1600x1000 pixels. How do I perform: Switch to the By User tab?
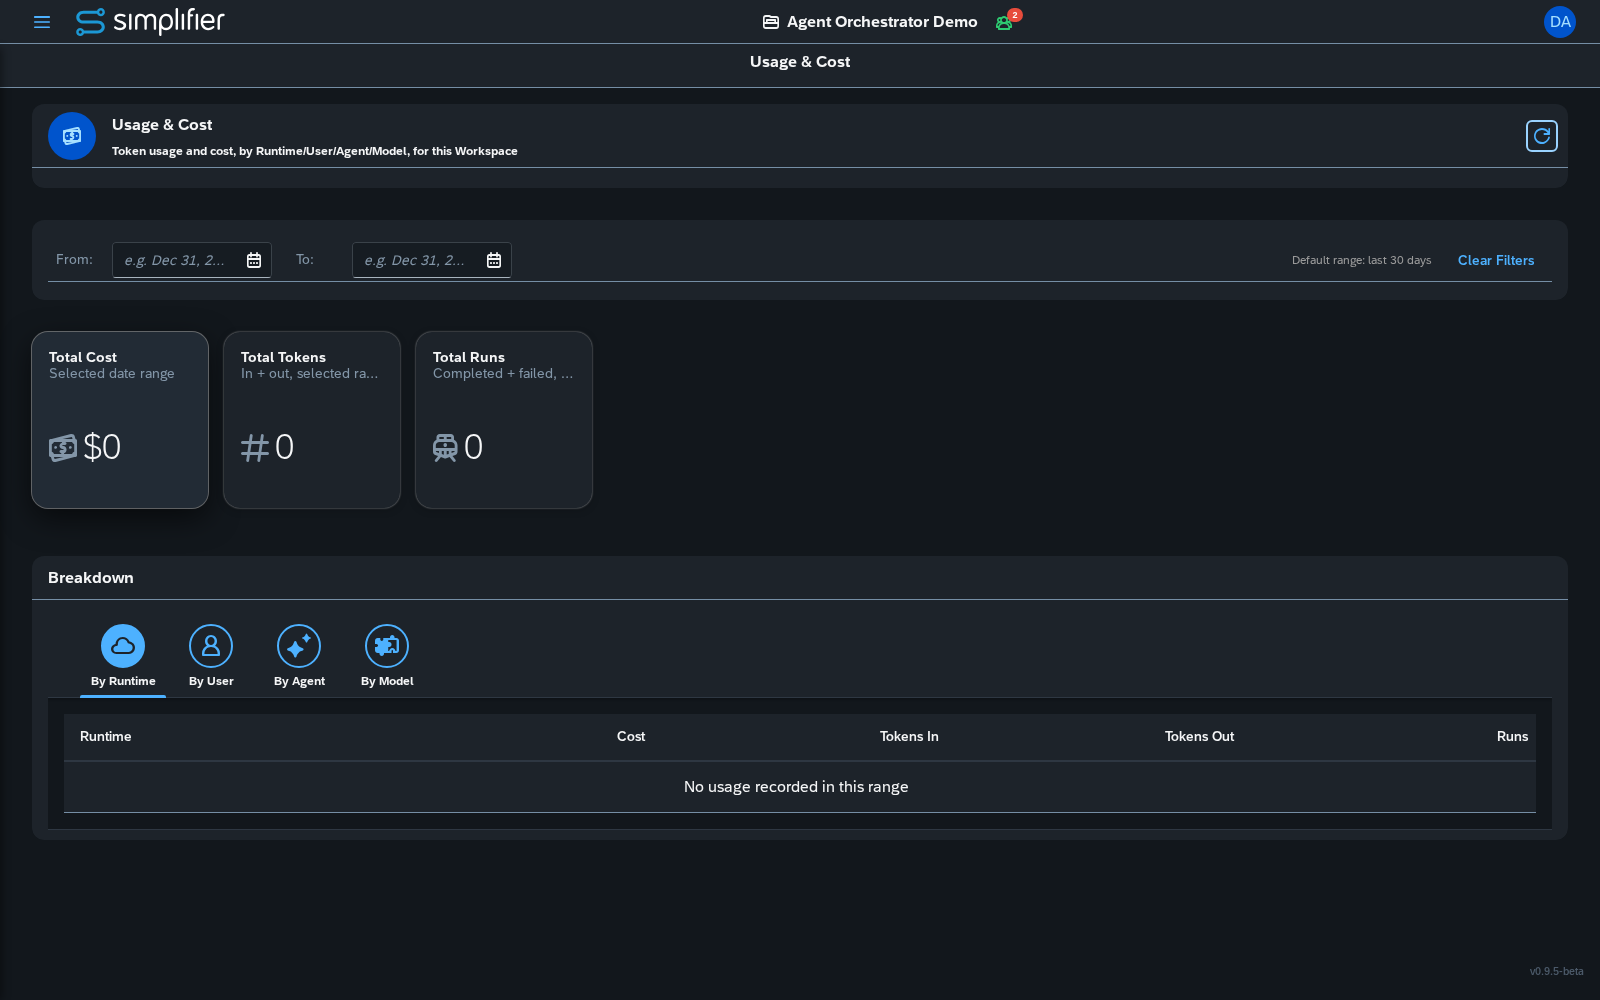point(211,657)
